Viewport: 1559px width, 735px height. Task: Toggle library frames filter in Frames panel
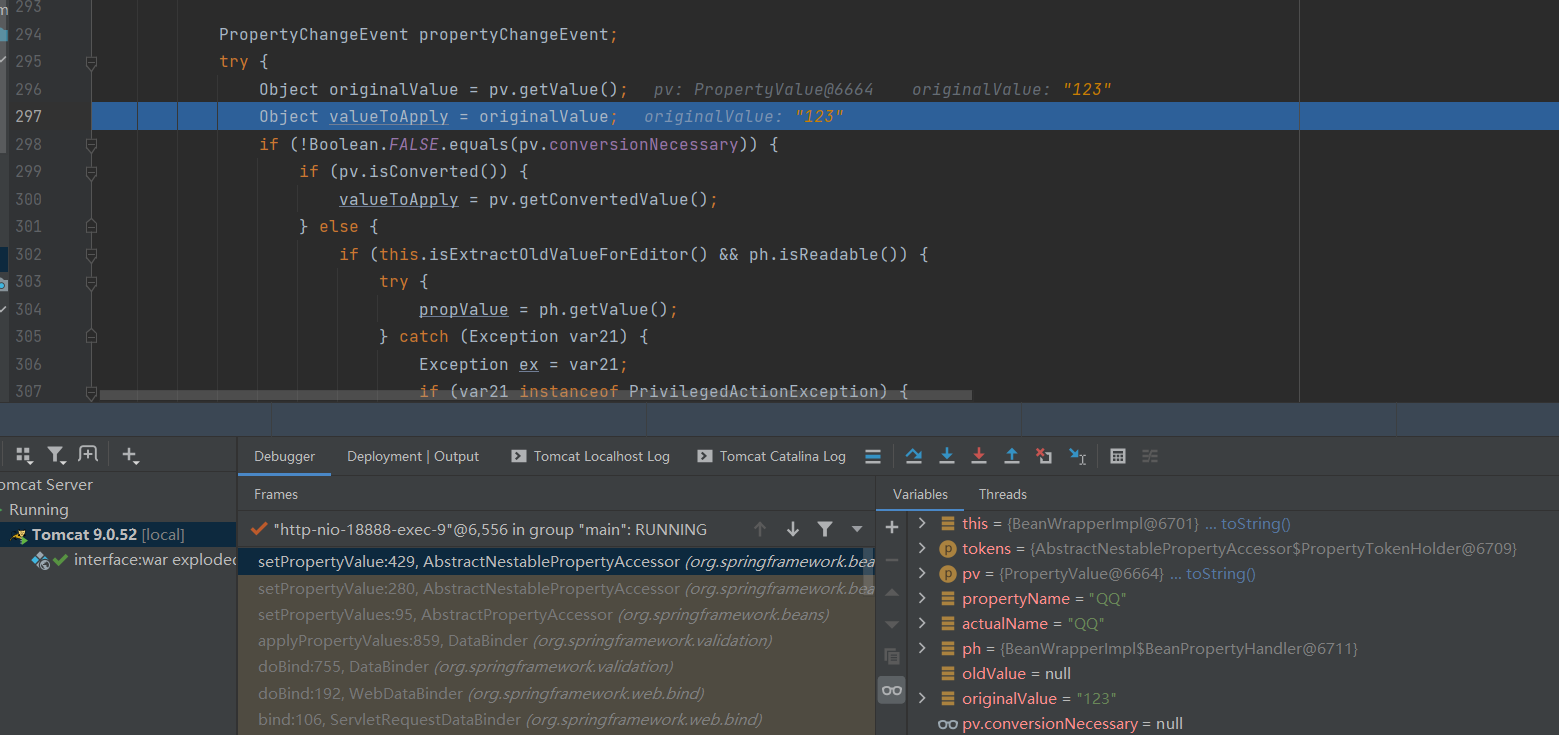pos(825,529)
